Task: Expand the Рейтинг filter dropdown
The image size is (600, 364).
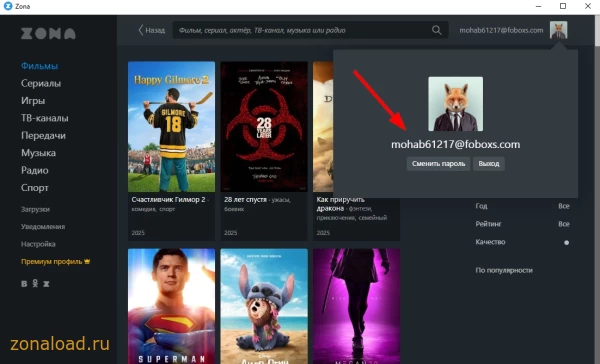Action: coord(522,224)
